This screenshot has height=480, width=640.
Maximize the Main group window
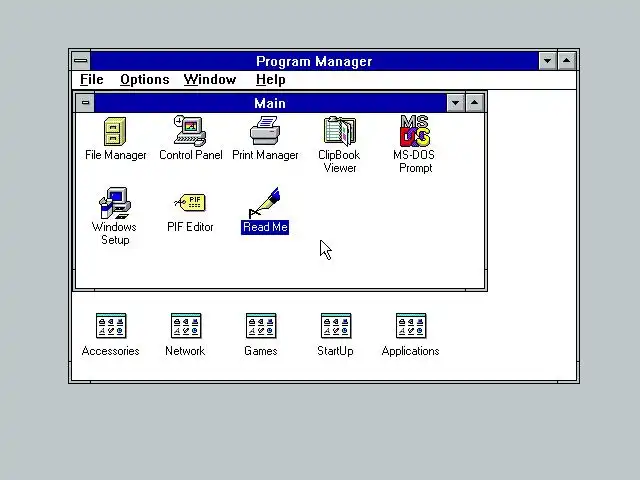coord(474,103)
